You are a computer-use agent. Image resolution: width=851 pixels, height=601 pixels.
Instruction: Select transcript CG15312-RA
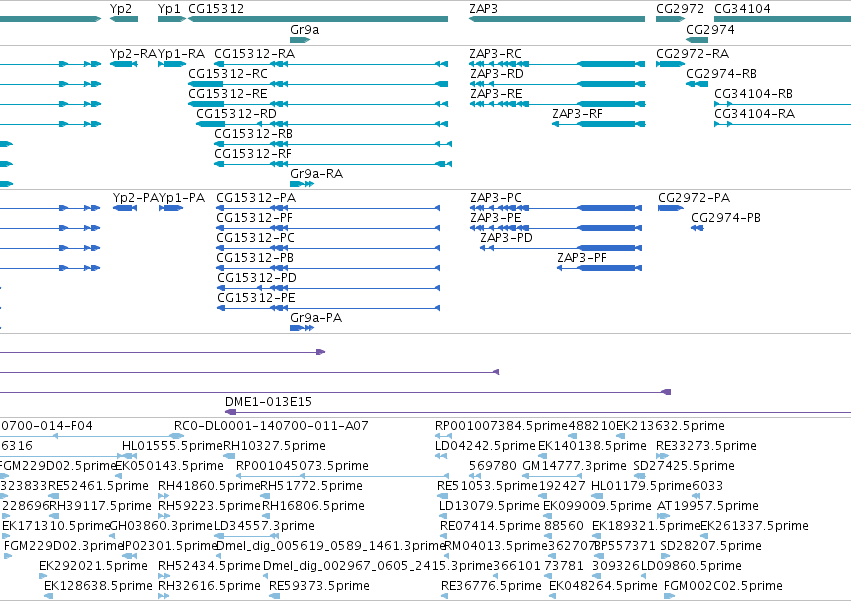tap(255, 54)
